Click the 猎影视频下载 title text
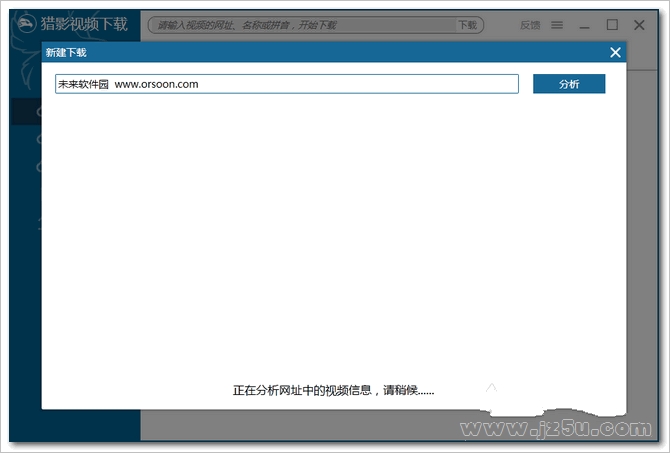 tap(84, 24)
